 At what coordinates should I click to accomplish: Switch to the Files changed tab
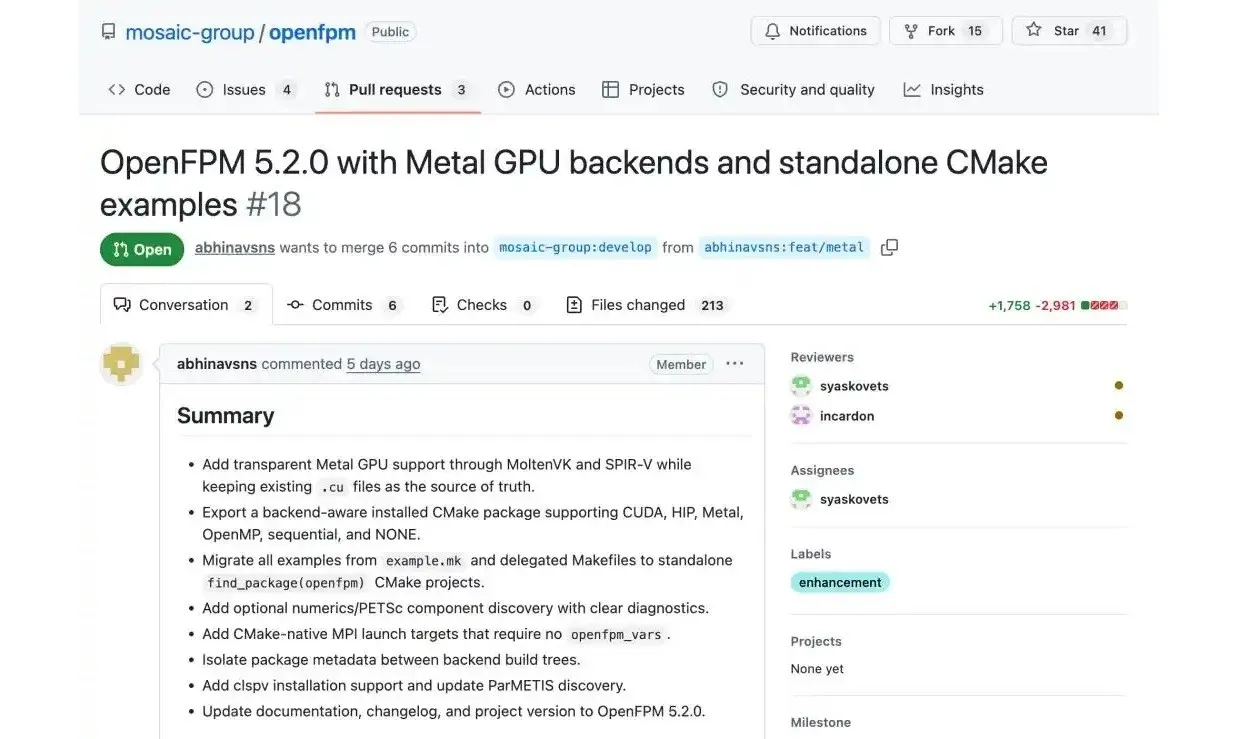(646, 305)
